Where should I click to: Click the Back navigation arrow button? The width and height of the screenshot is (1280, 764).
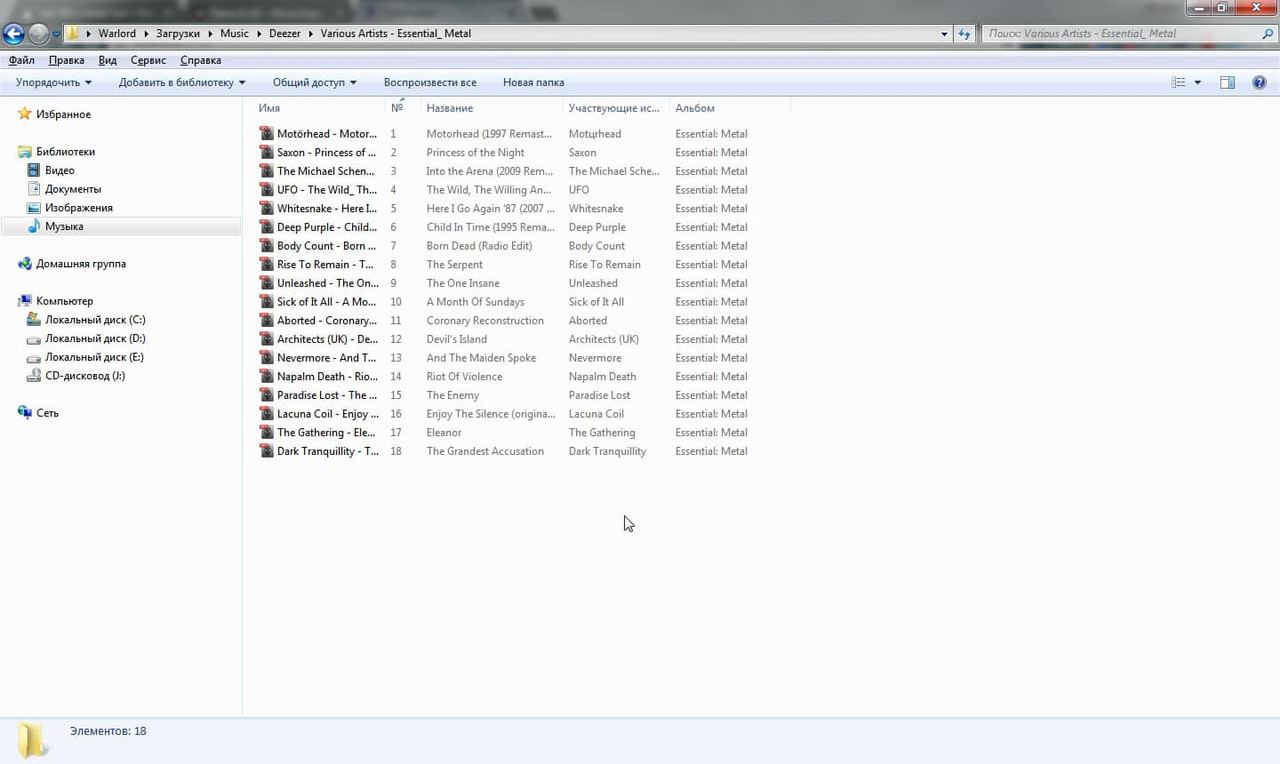14,34
